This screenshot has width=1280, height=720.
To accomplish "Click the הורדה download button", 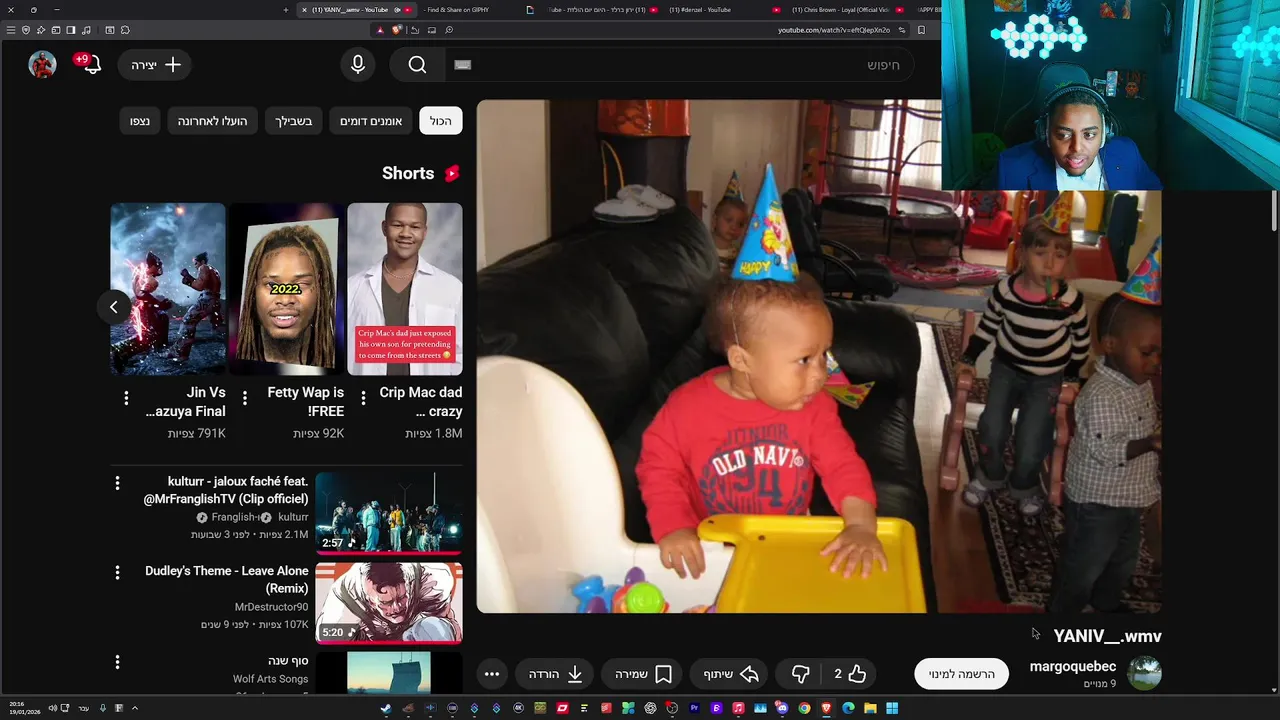I will pos(556,674).
